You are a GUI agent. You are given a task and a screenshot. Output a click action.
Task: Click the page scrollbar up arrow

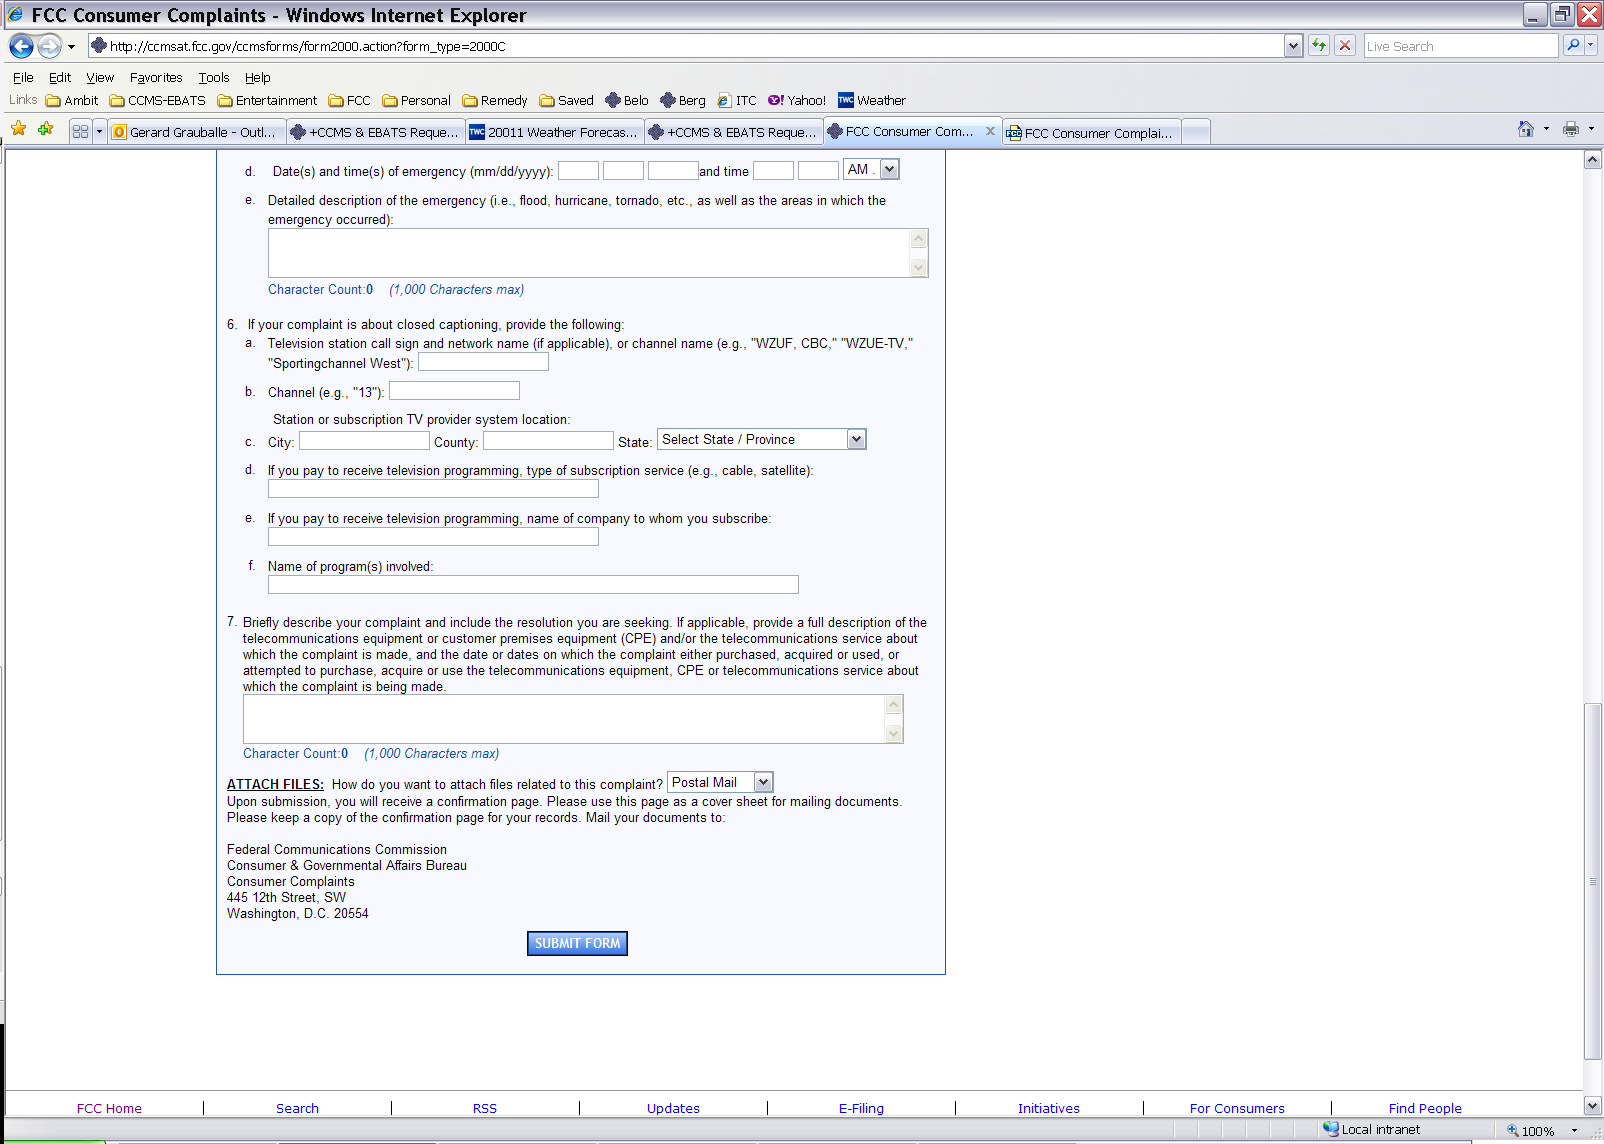(x=1593, y=160)
